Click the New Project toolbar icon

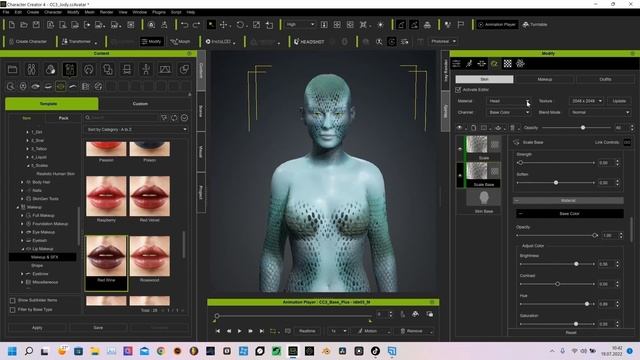click(11, 25)
